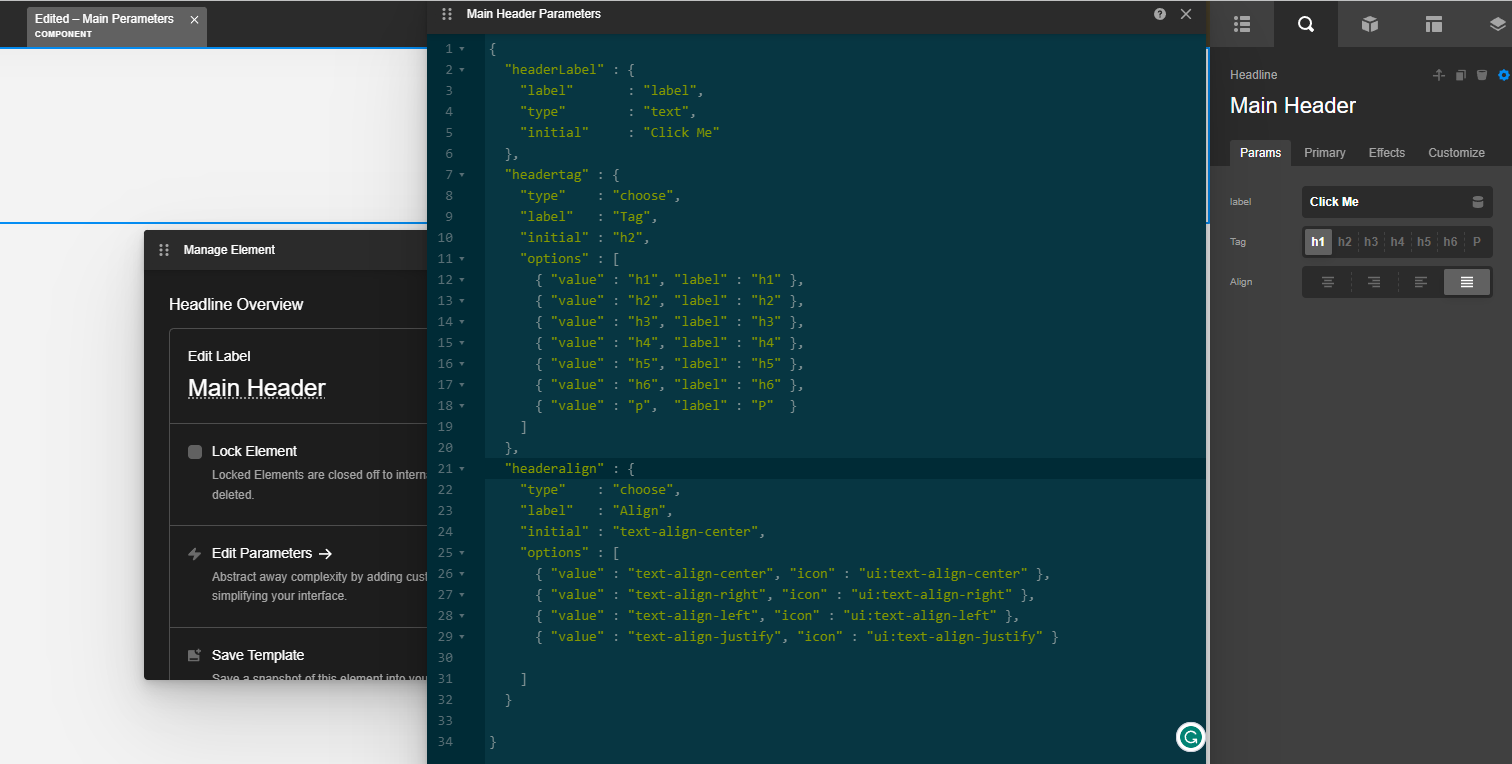Click the magnifier inspector icon
The width and height of the screenshot is (1512, 764).
pyautogui.click(x=1305, y=24)
